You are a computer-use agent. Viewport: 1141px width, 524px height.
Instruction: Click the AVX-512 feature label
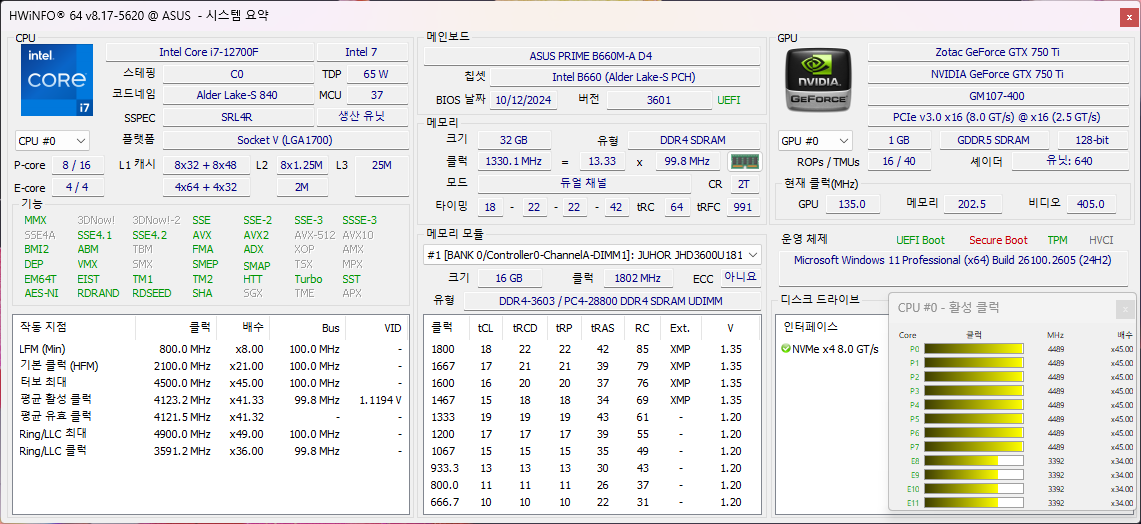[314, 235]
